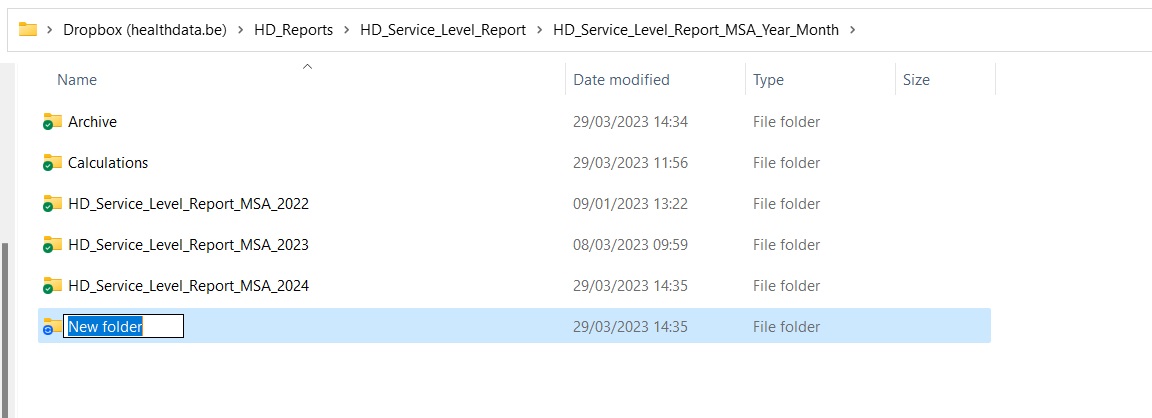Expand chevron after HD_Reports breadcrumb

[347, 30]
